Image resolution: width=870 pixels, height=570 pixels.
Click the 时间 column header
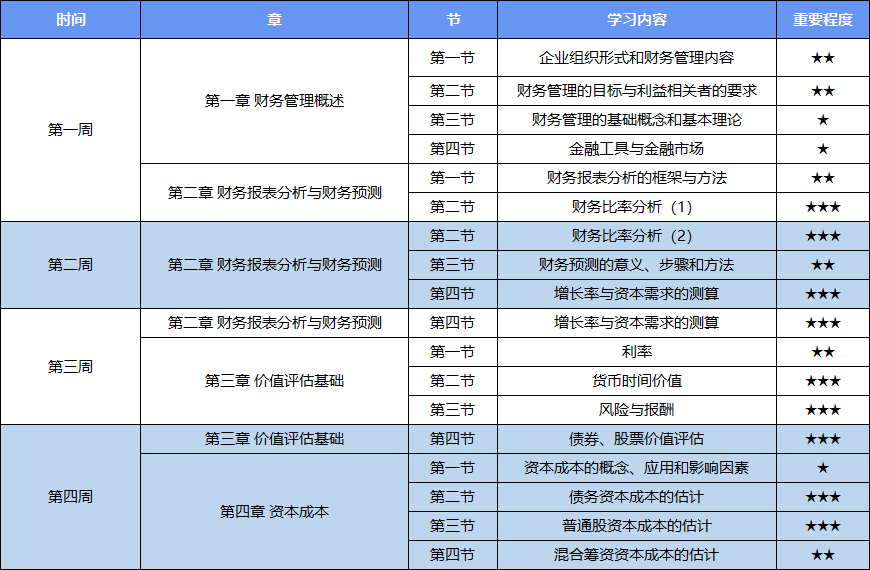[70, 20]
